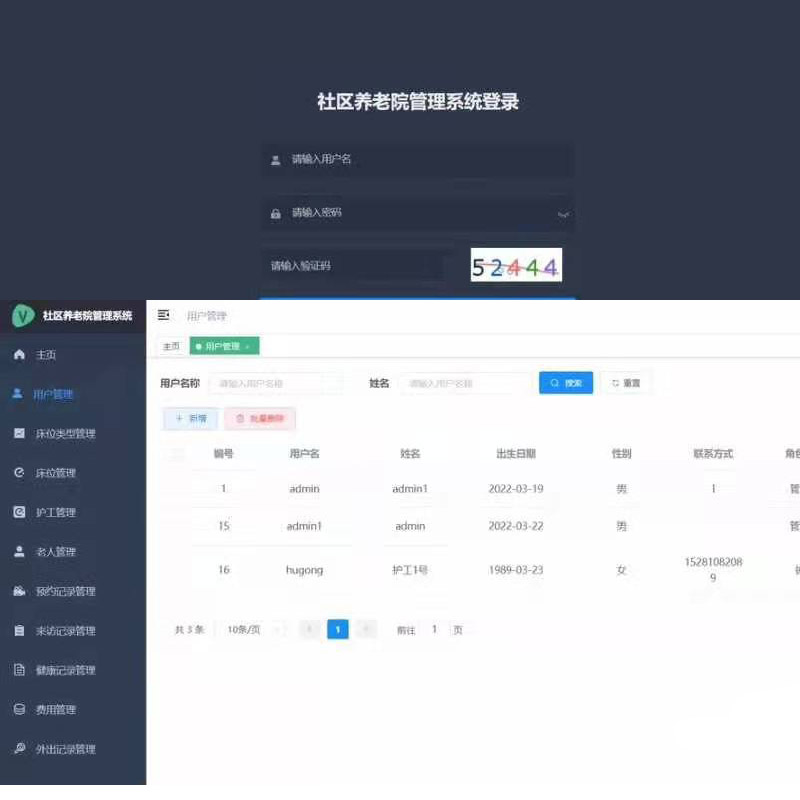The height and width of the screenshot is (800, 800).
Task: Close the 用户管理 tab
Action: pyautogui.click(x=248, y=347)
